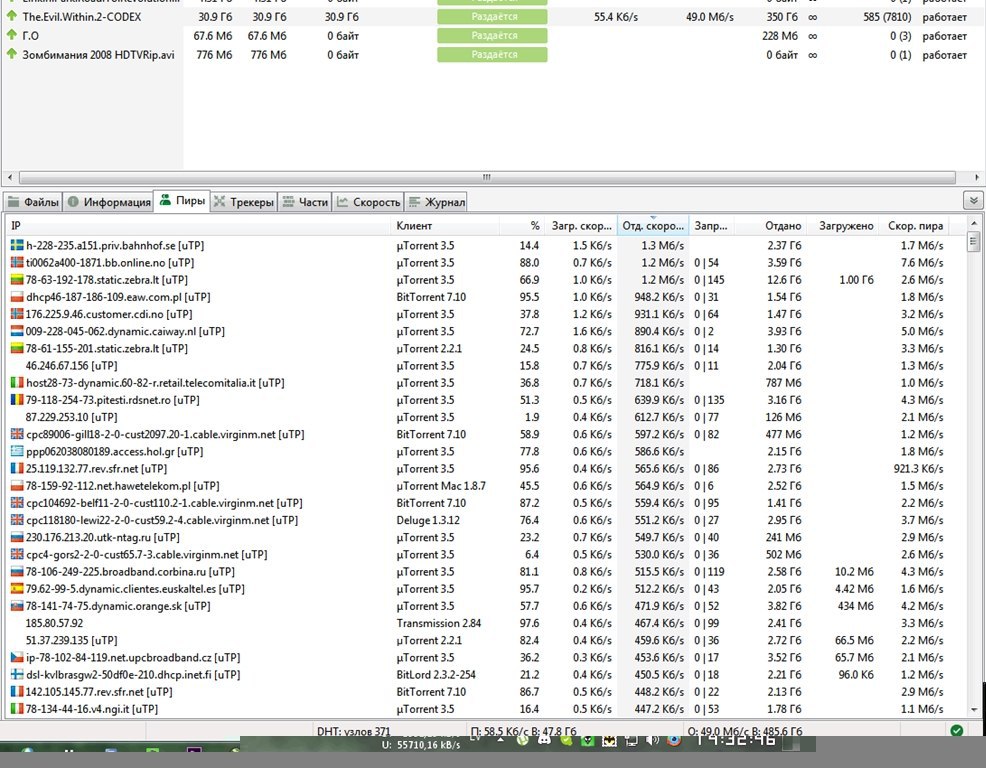Click the Раздаётся progress bar of Зомбимания 2008 HDTVRip.avi
The image size is (986, 768).
tap(492, 54)
